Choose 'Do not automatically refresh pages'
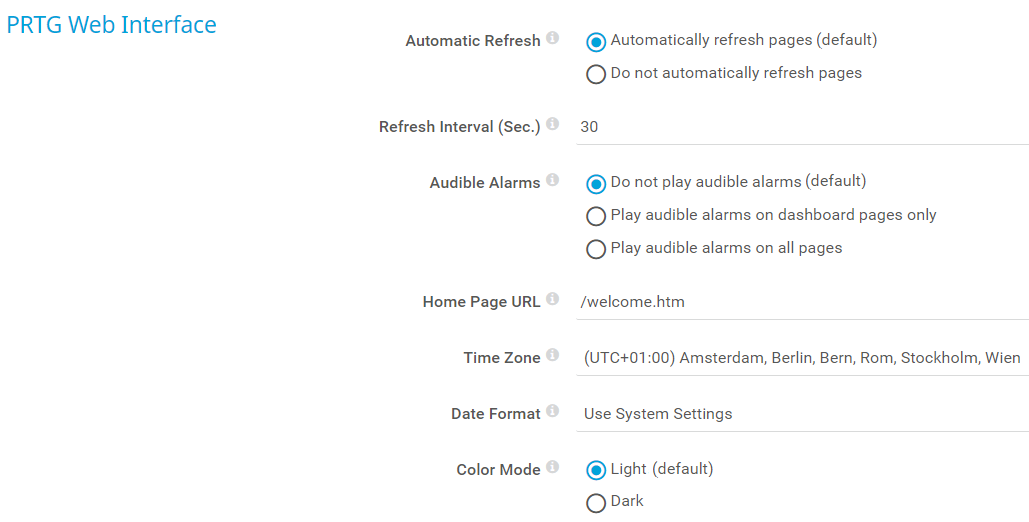 [x=596, y=74]
